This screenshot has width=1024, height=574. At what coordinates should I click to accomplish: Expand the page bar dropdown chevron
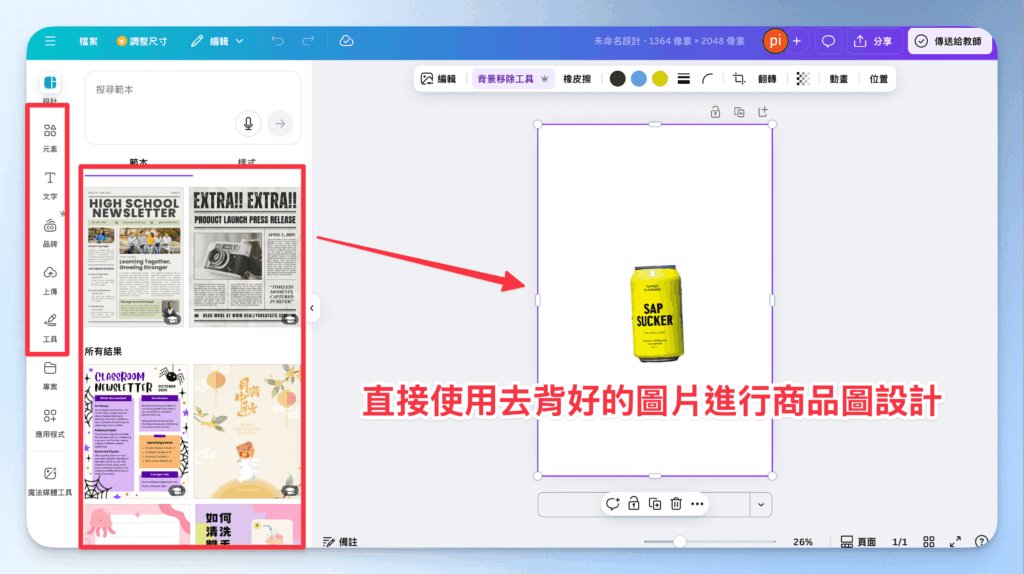point(761,505)
